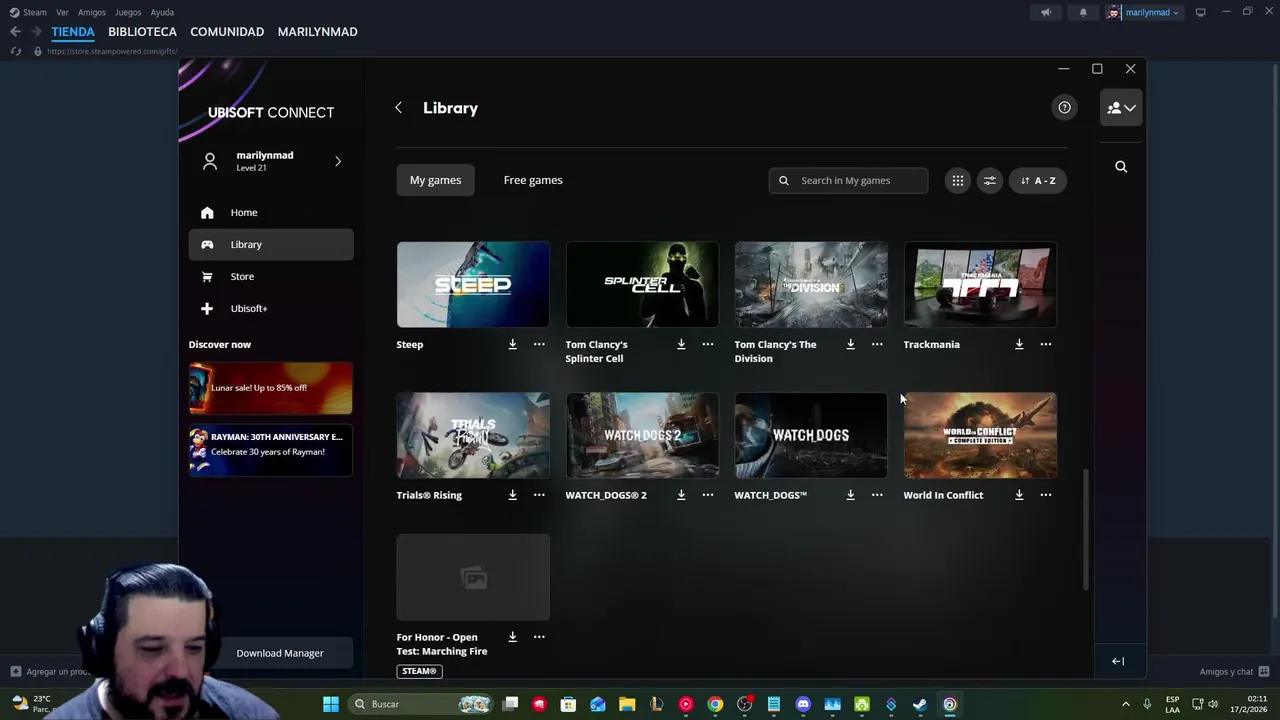Open the World In Conflict cover
The image size is (1280, 720).
coord(980,435)
